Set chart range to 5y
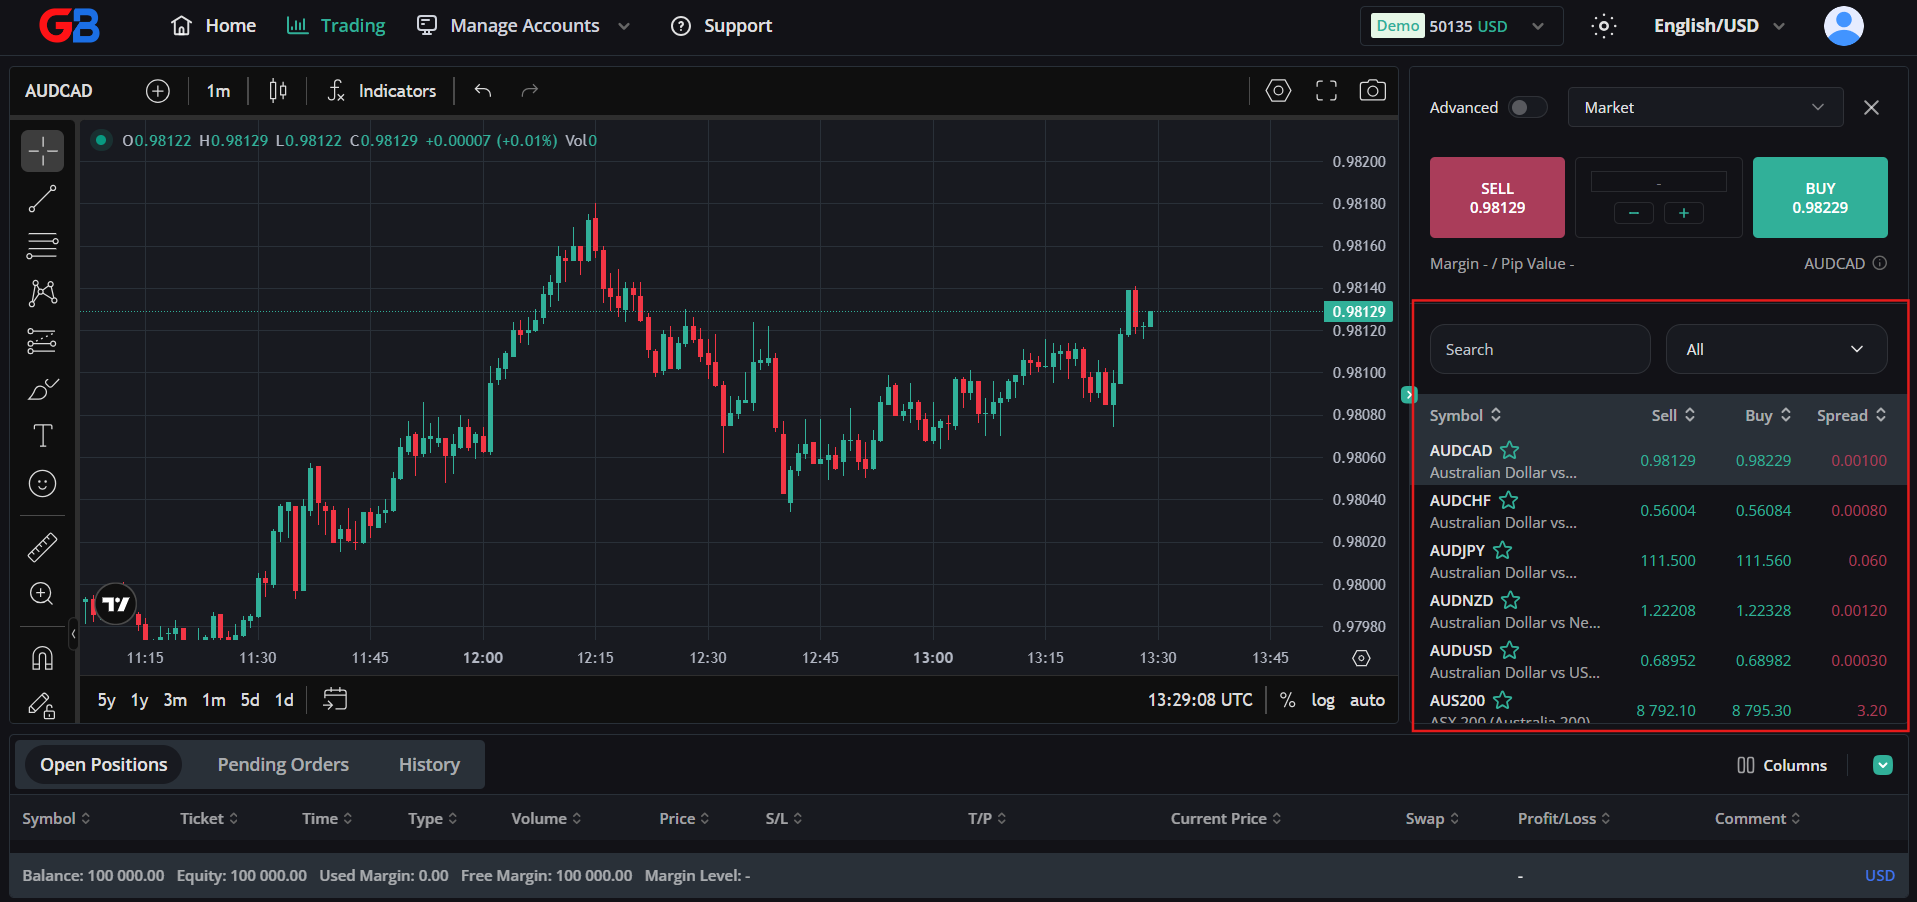1917x902 pixels. coord(106,700)
